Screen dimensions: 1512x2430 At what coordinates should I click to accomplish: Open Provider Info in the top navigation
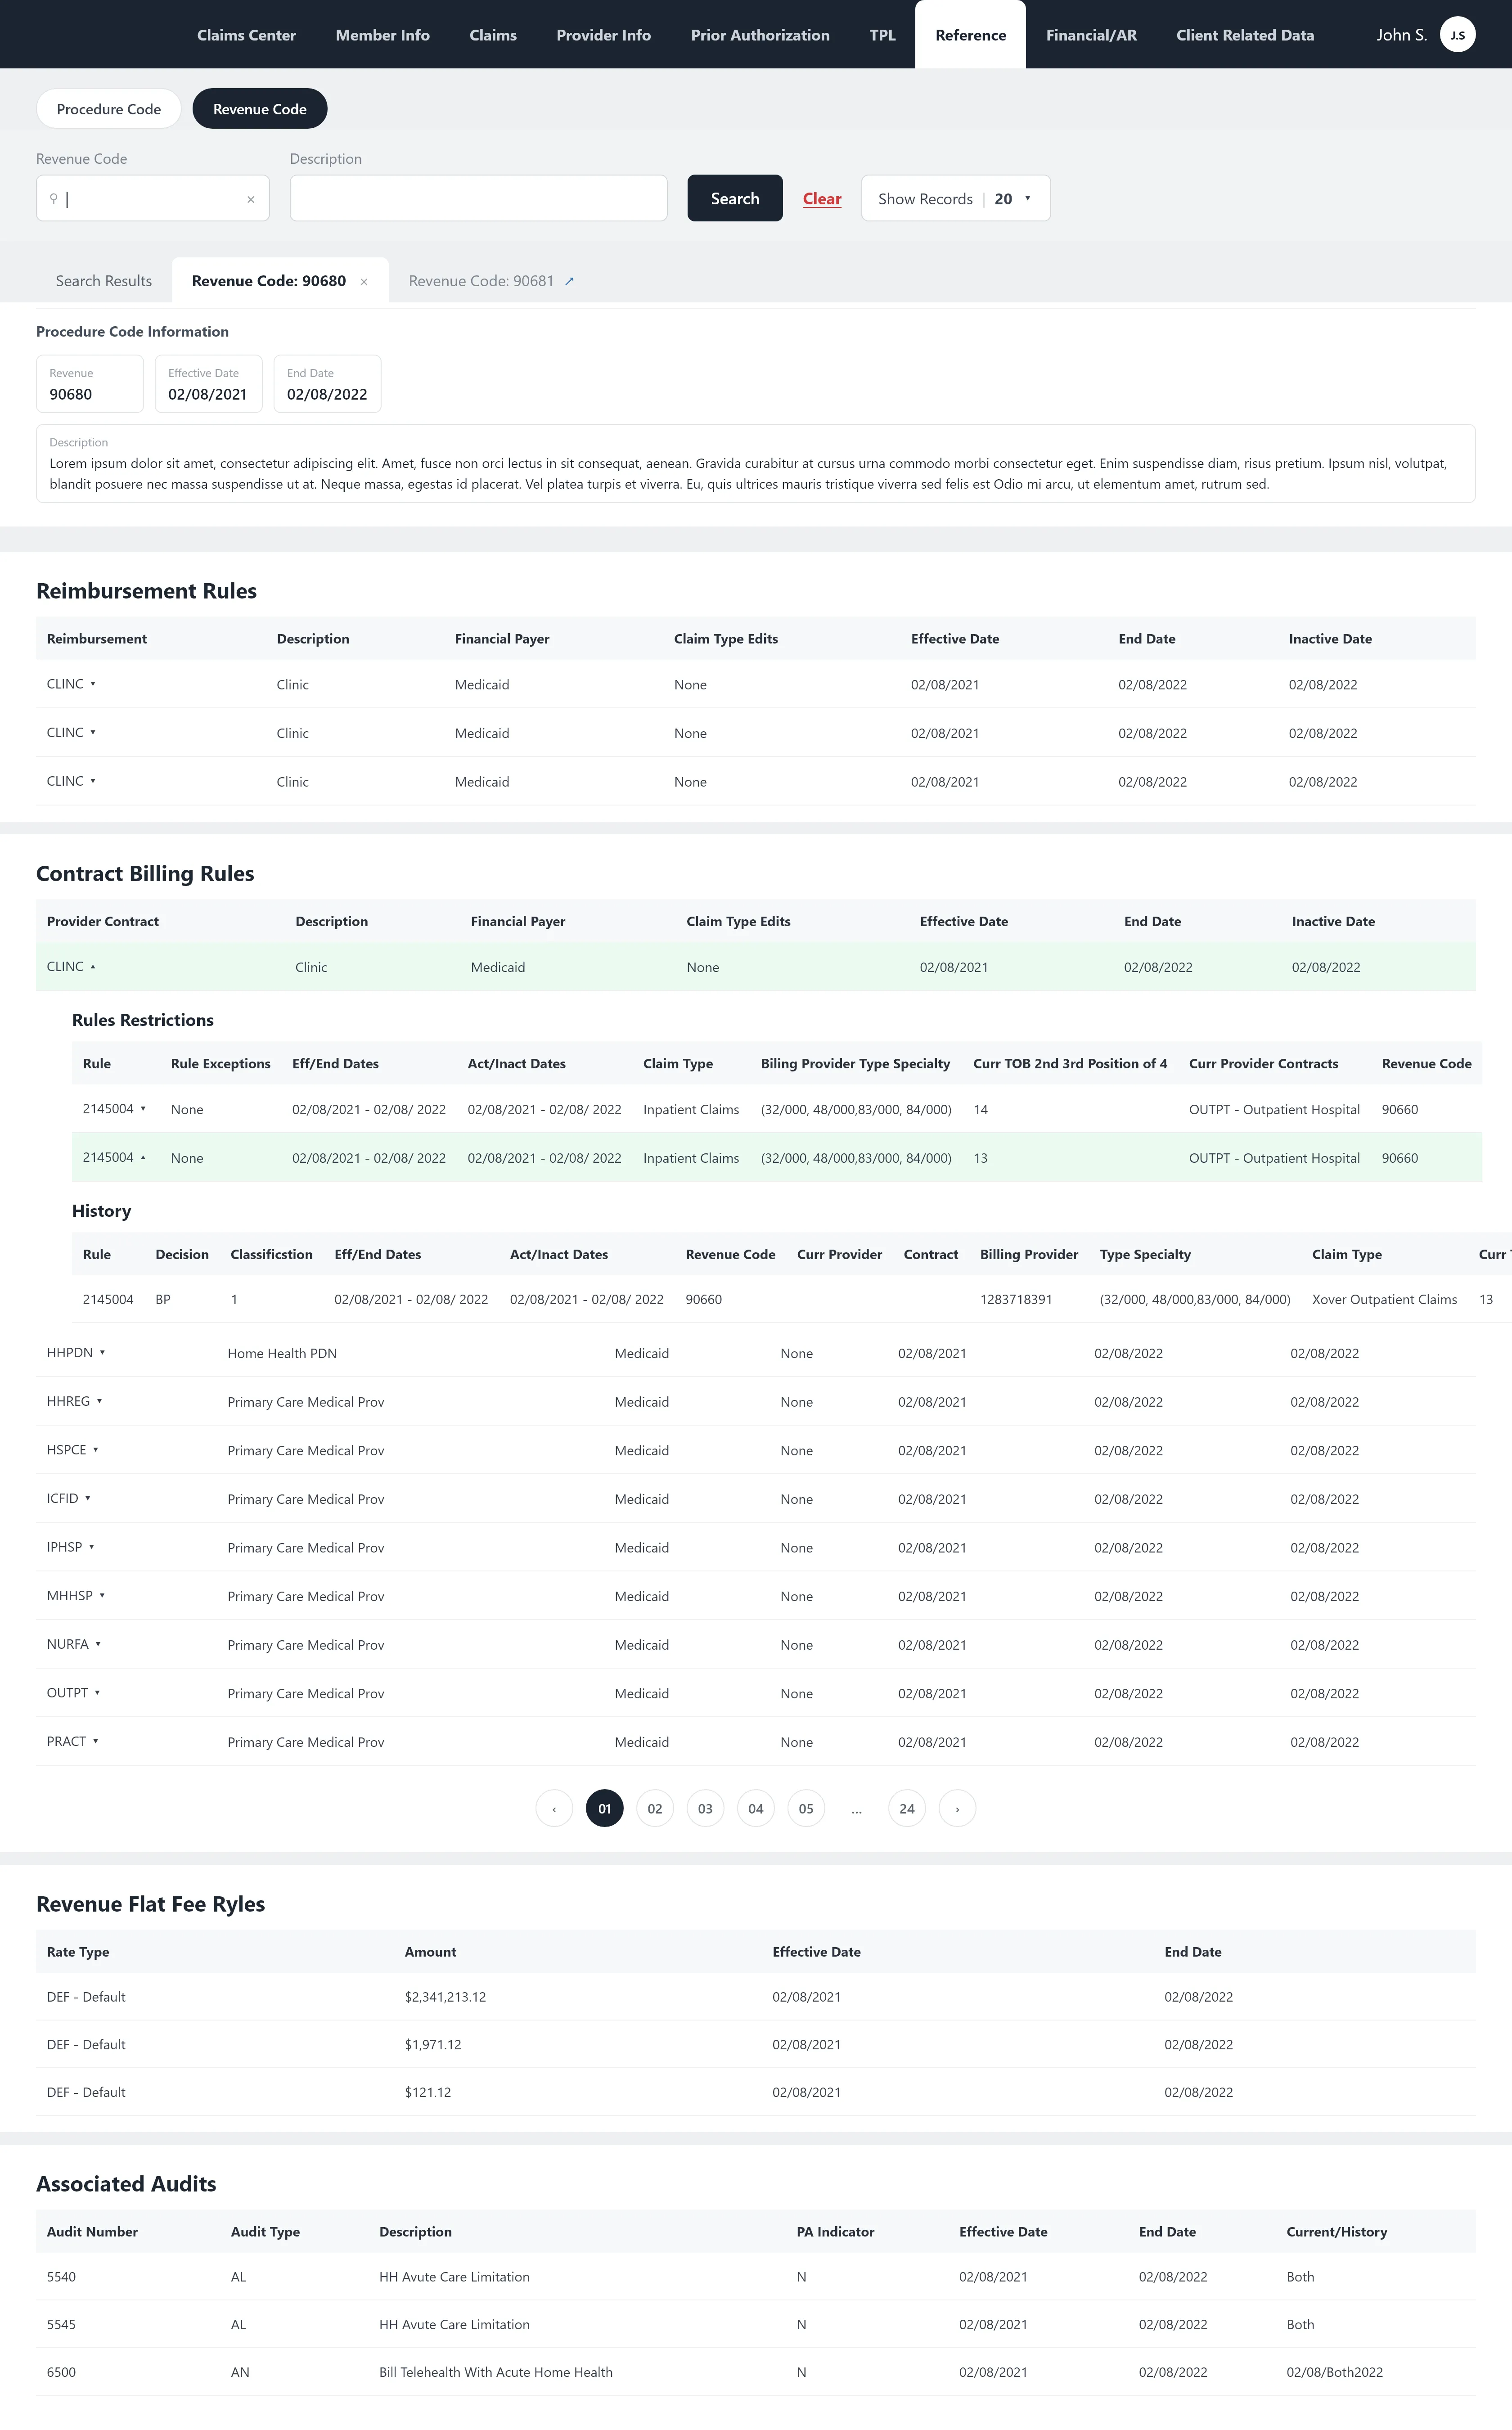click(x=603, y=35)
